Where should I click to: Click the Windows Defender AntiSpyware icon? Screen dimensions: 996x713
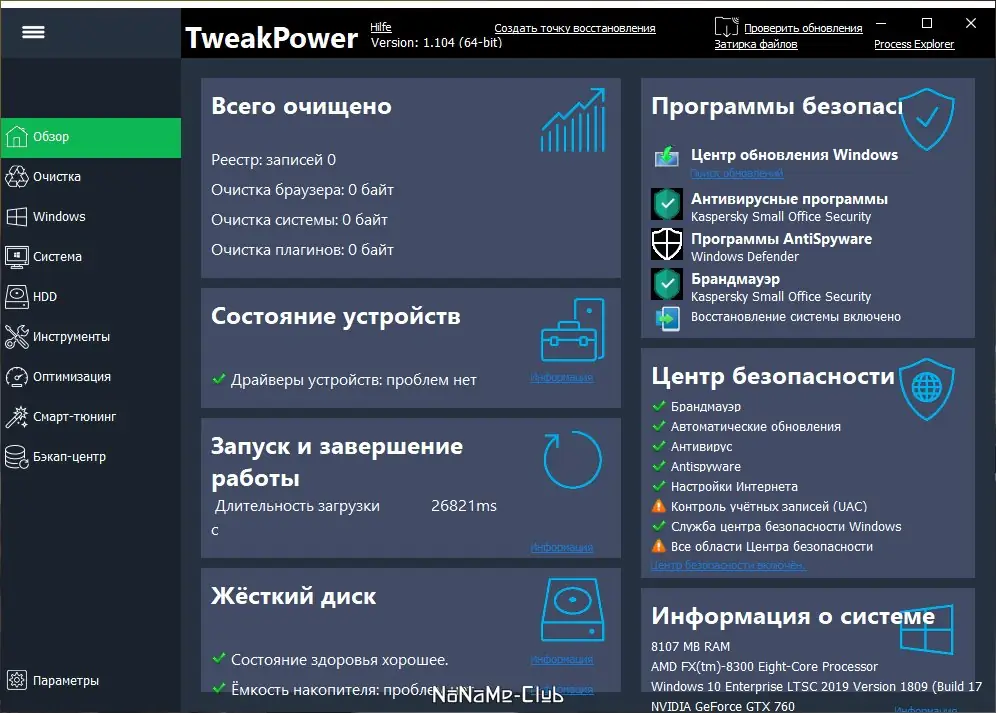click(666, 242)
